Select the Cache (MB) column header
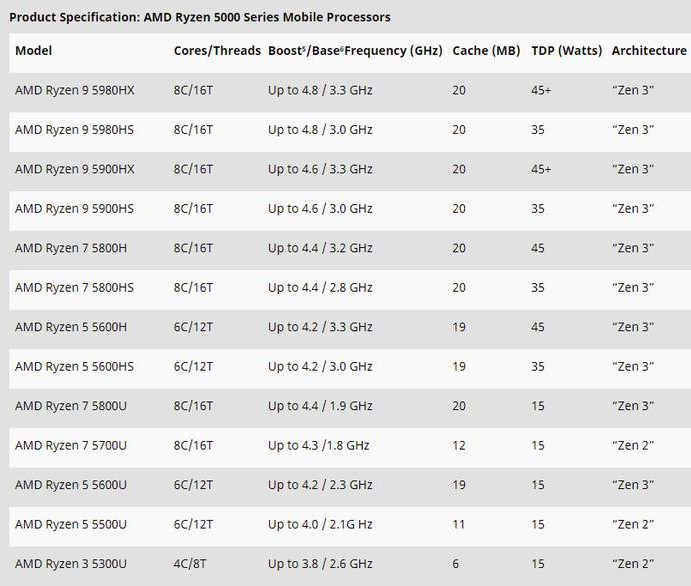 click(486, 51)
